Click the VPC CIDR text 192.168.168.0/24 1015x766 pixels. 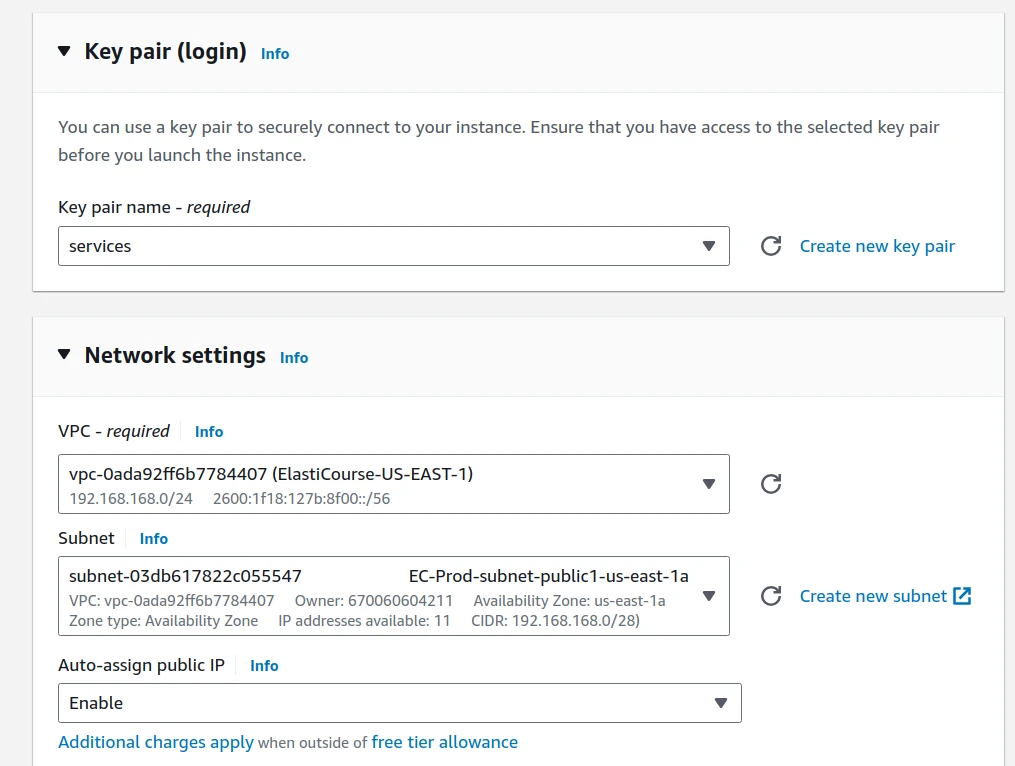[131, 499]
